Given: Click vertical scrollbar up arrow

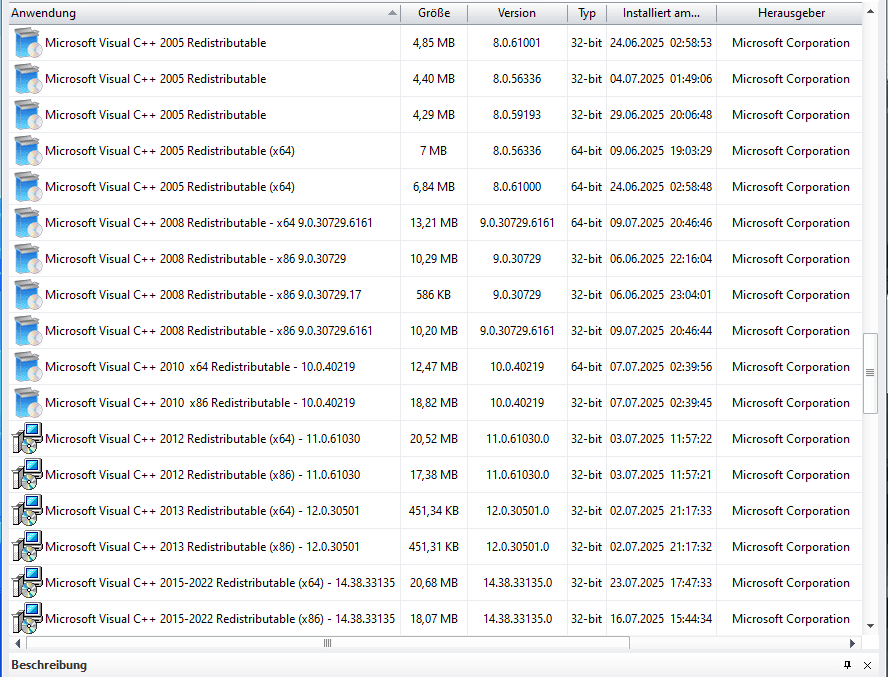Looking at the screenshot, I should (x=870, y=11).
